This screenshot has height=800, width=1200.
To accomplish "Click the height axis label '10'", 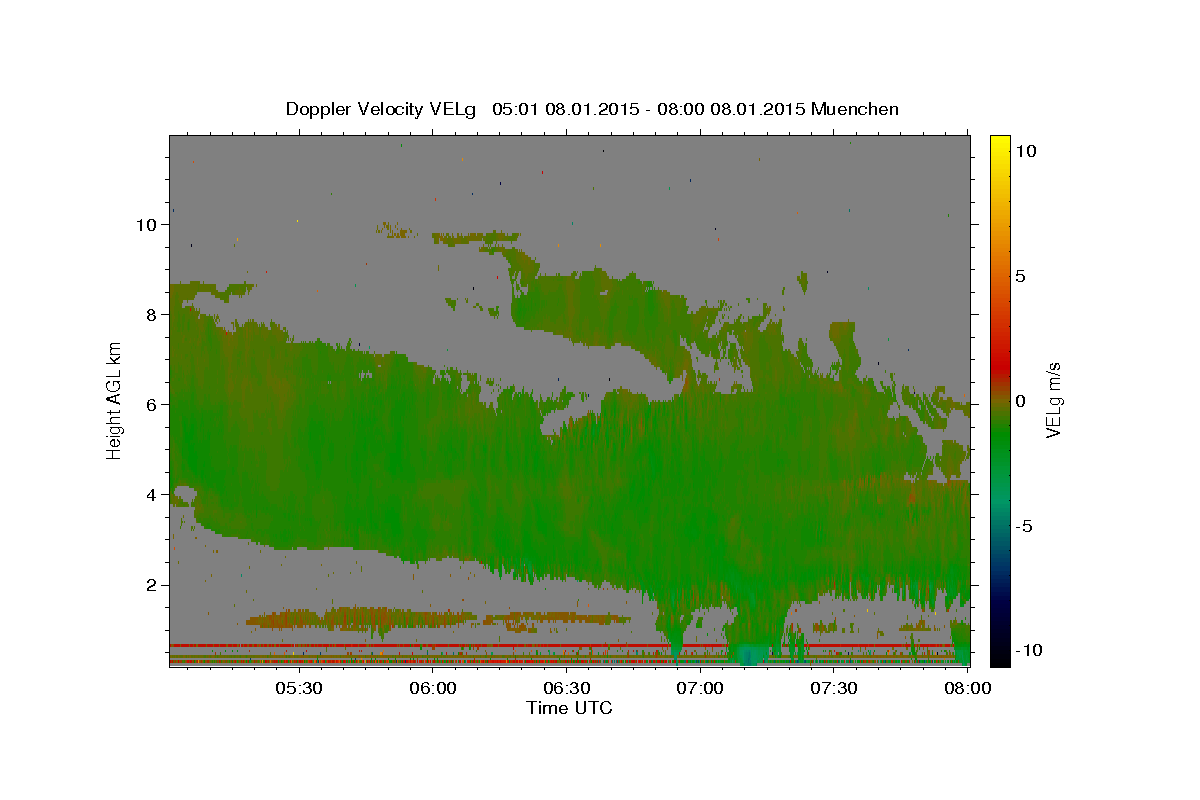I will [146, 224].
